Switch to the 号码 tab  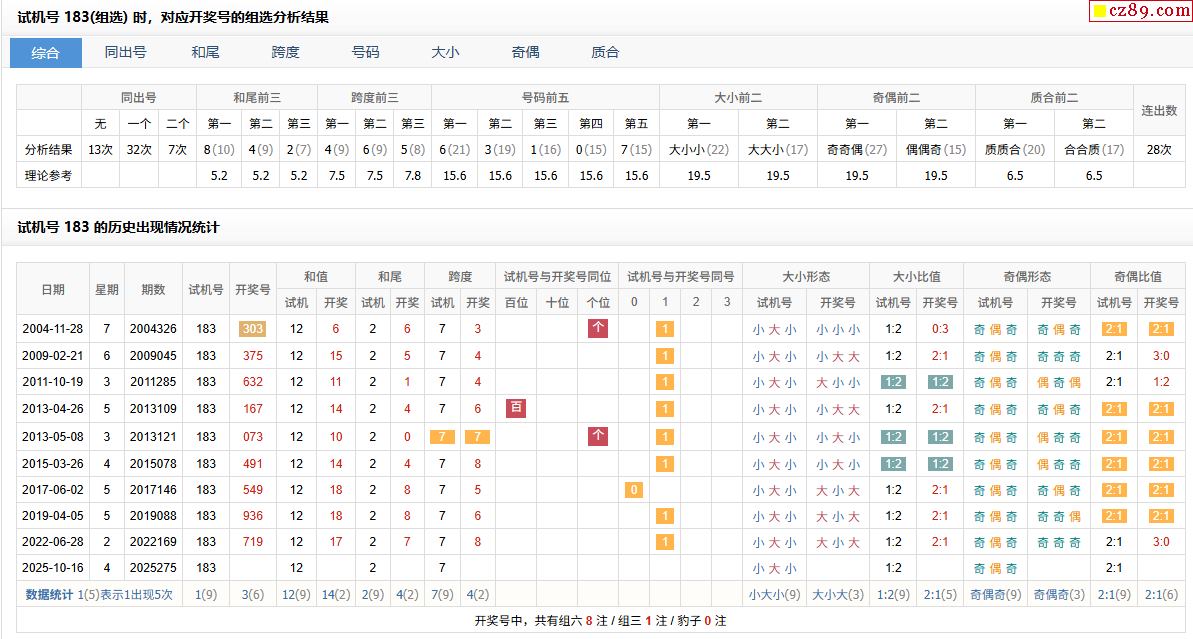click(x=365, y=52)
